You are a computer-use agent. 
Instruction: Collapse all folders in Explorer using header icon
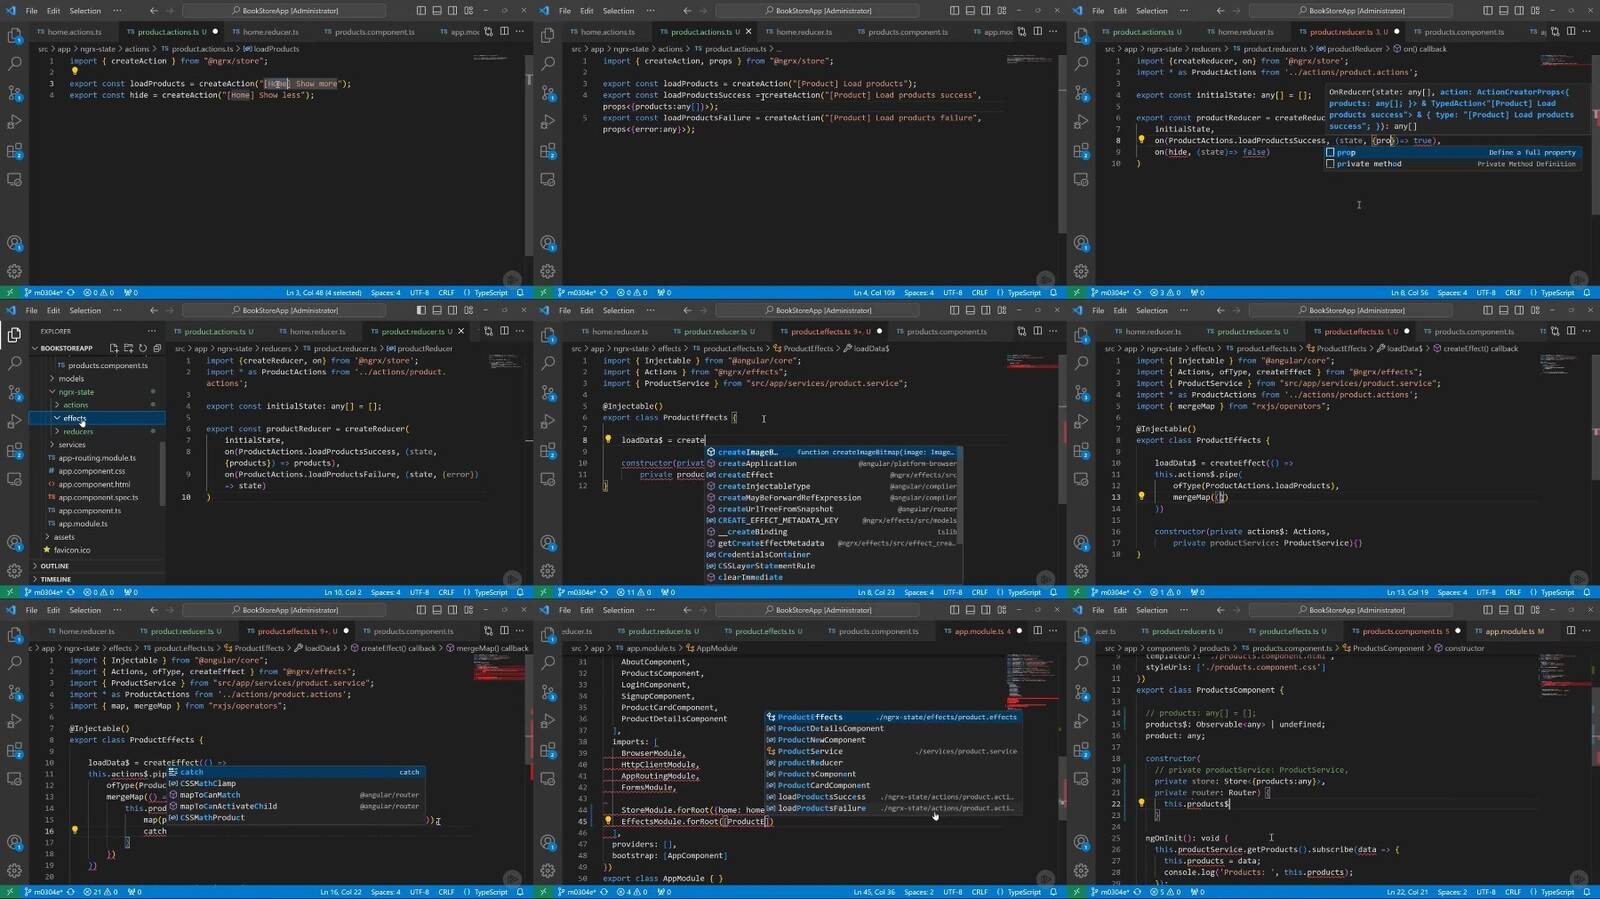point(157,348)
